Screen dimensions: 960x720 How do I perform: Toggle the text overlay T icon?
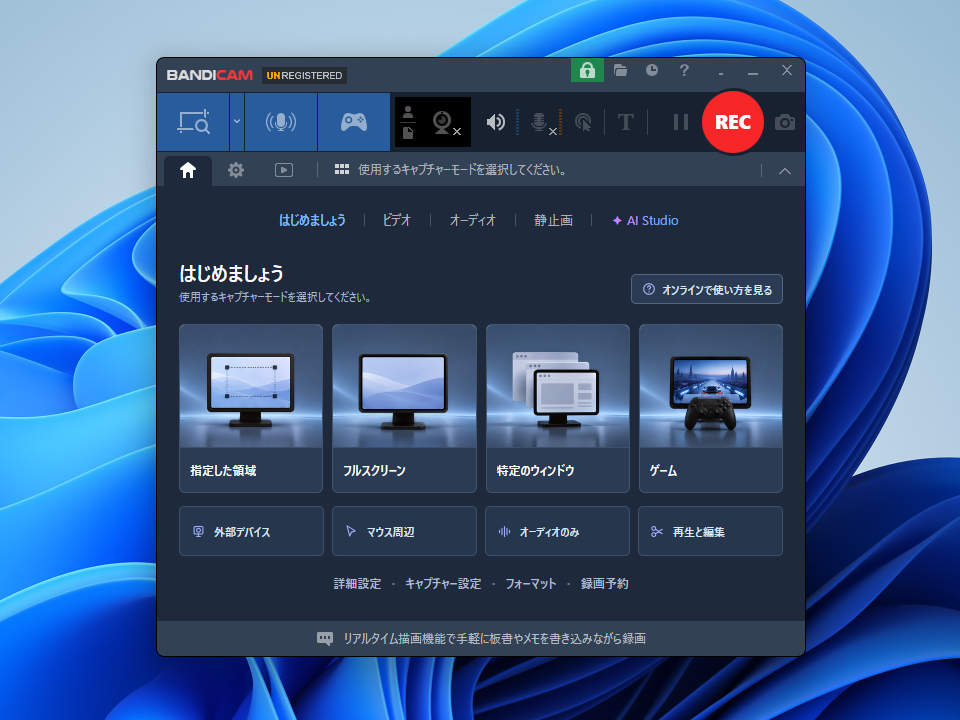625,122
